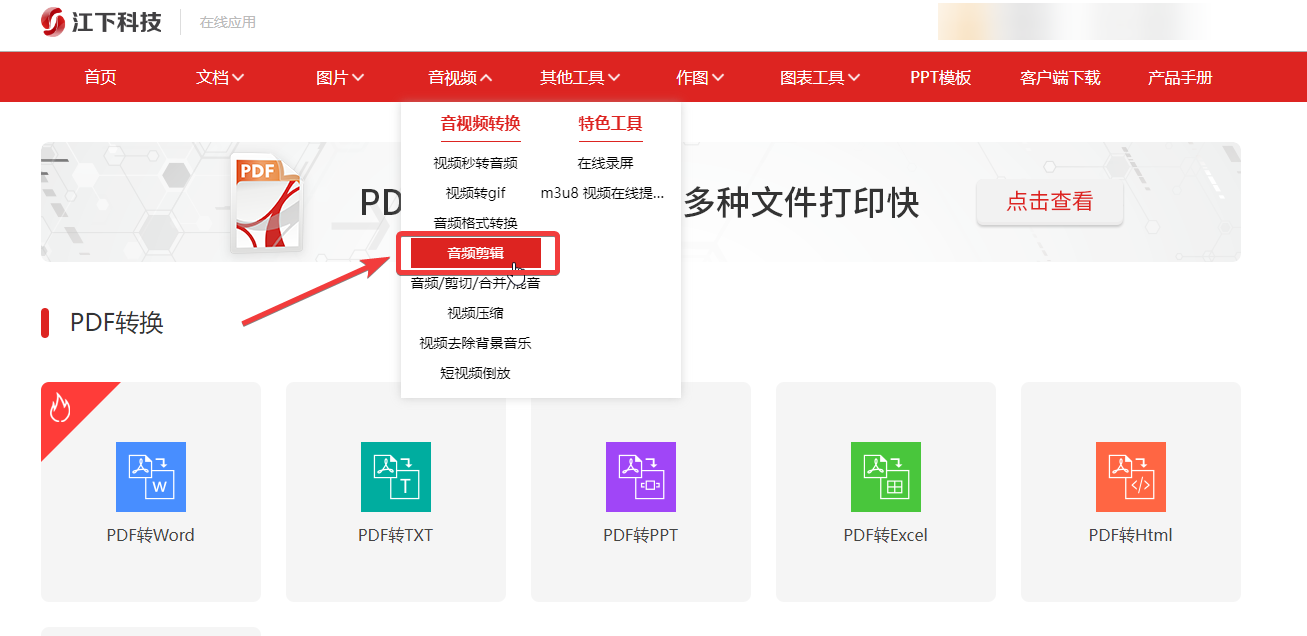Open the PDF转PPT converter icon
This screenshot has height=636, width=1307.
pos(641,477)
